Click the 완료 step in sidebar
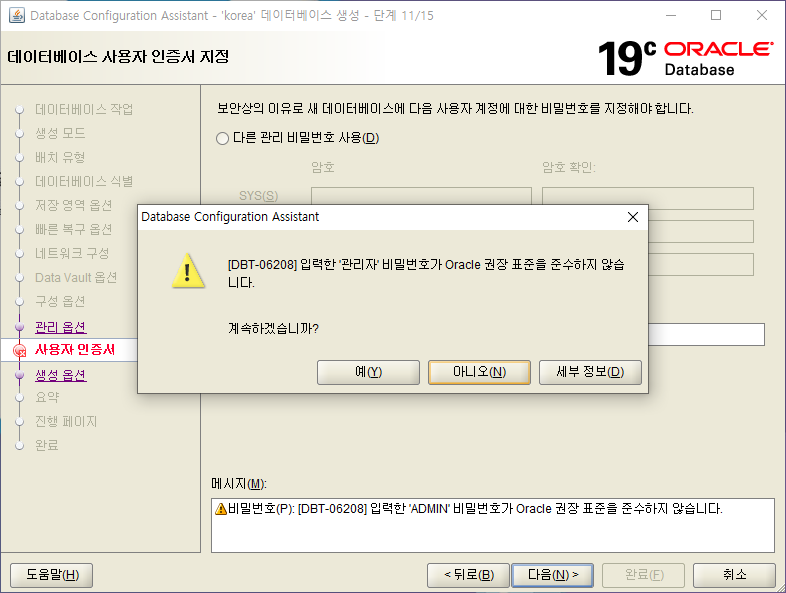This screenshot has height=593, width=786. click(47, 446)
